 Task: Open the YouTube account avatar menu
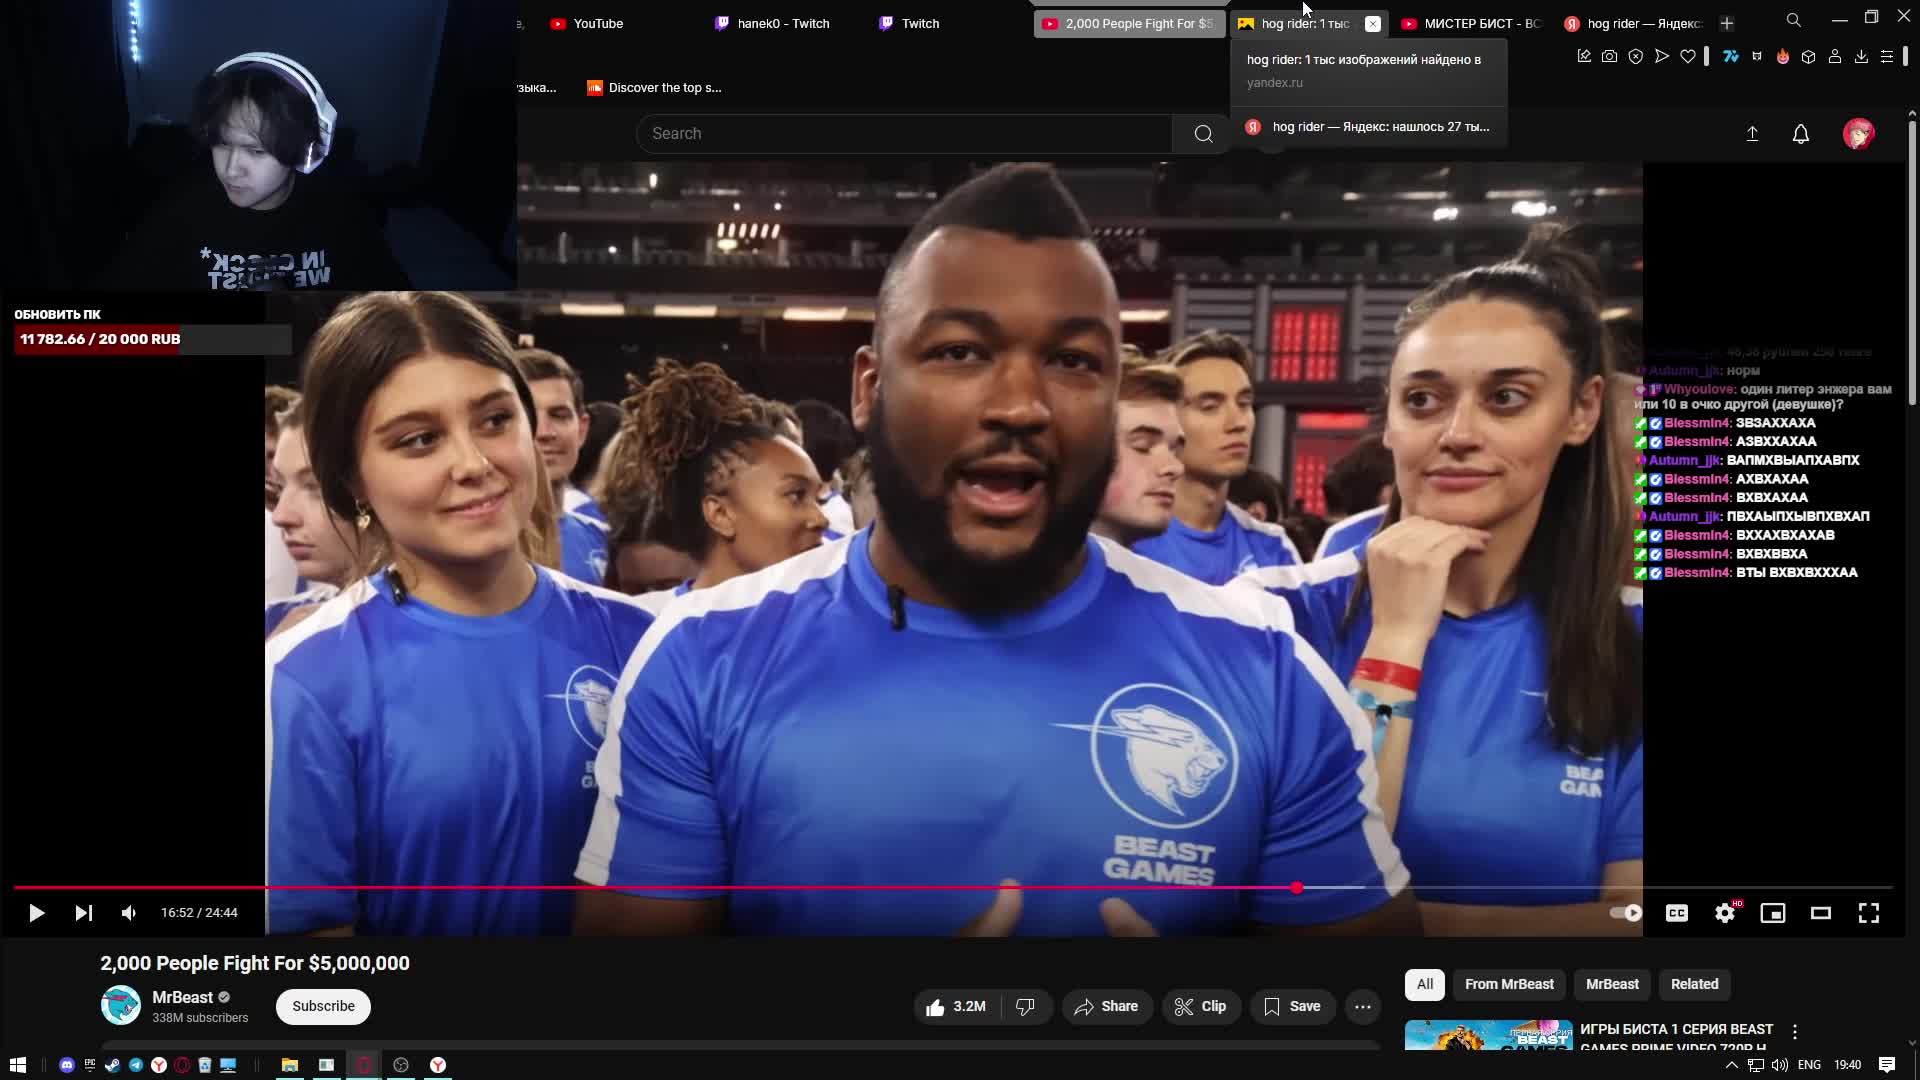click(1859, 134)
